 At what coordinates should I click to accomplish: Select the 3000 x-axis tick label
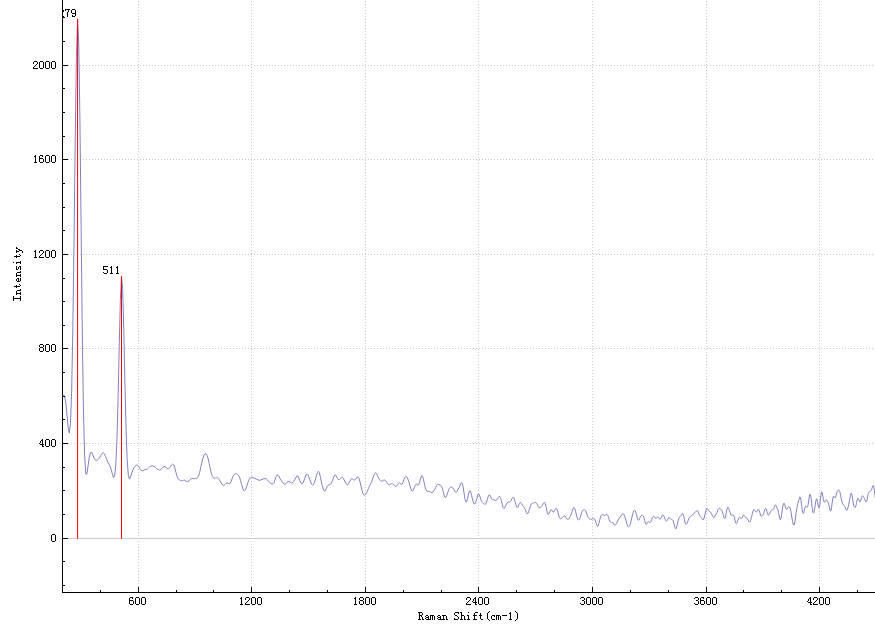(x=592, y=601)
